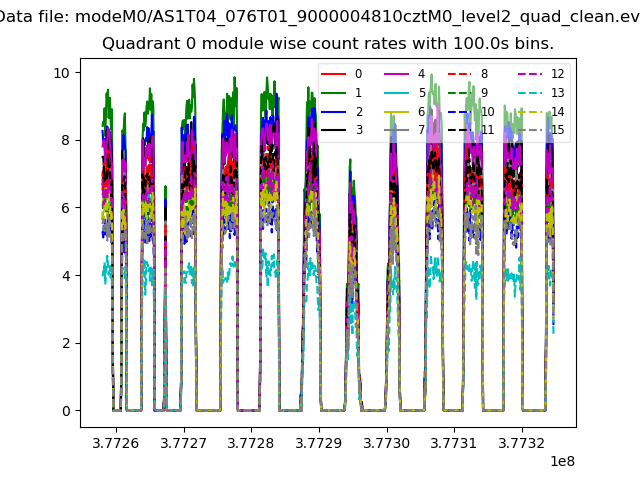Select the x-axis tick label 3.7732
Viewport: 640px width, 480px height.
point(522,443)
